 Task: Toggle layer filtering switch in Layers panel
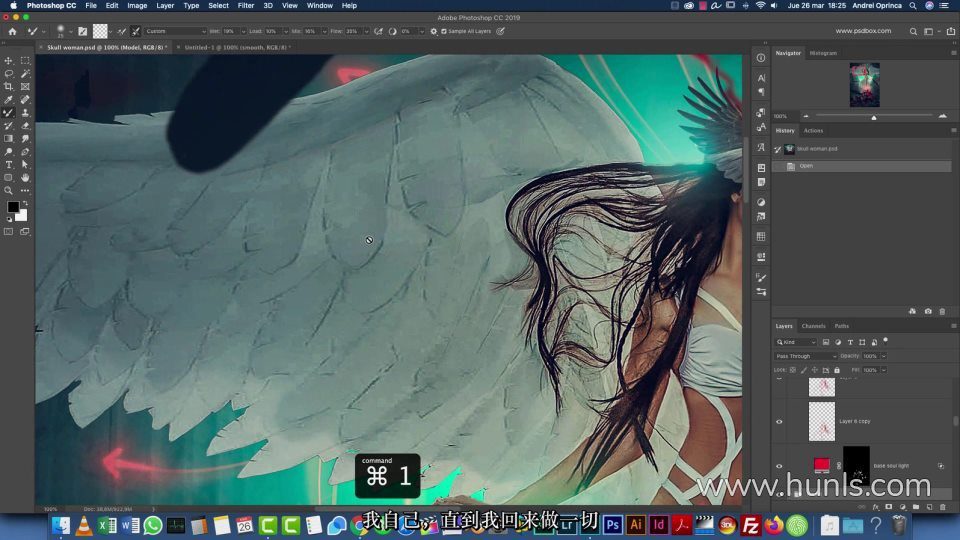[885, 341]
